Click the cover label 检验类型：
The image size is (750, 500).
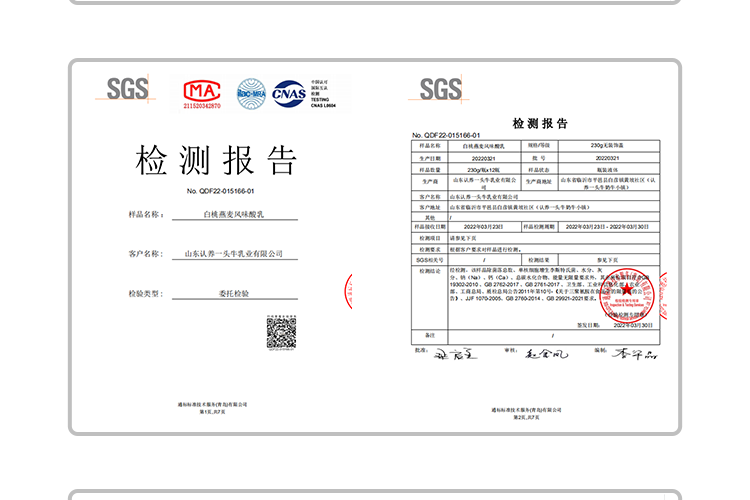pos(146,293)
